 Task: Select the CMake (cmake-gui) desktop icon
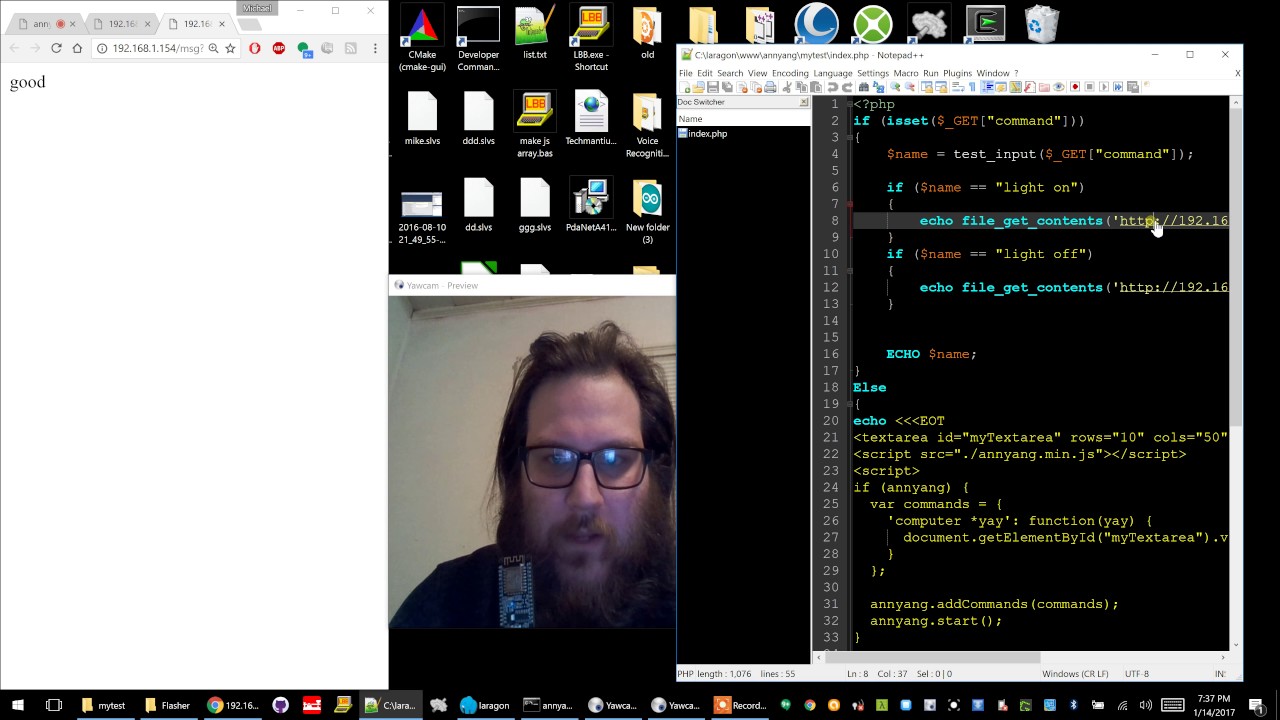pos(422,40)
